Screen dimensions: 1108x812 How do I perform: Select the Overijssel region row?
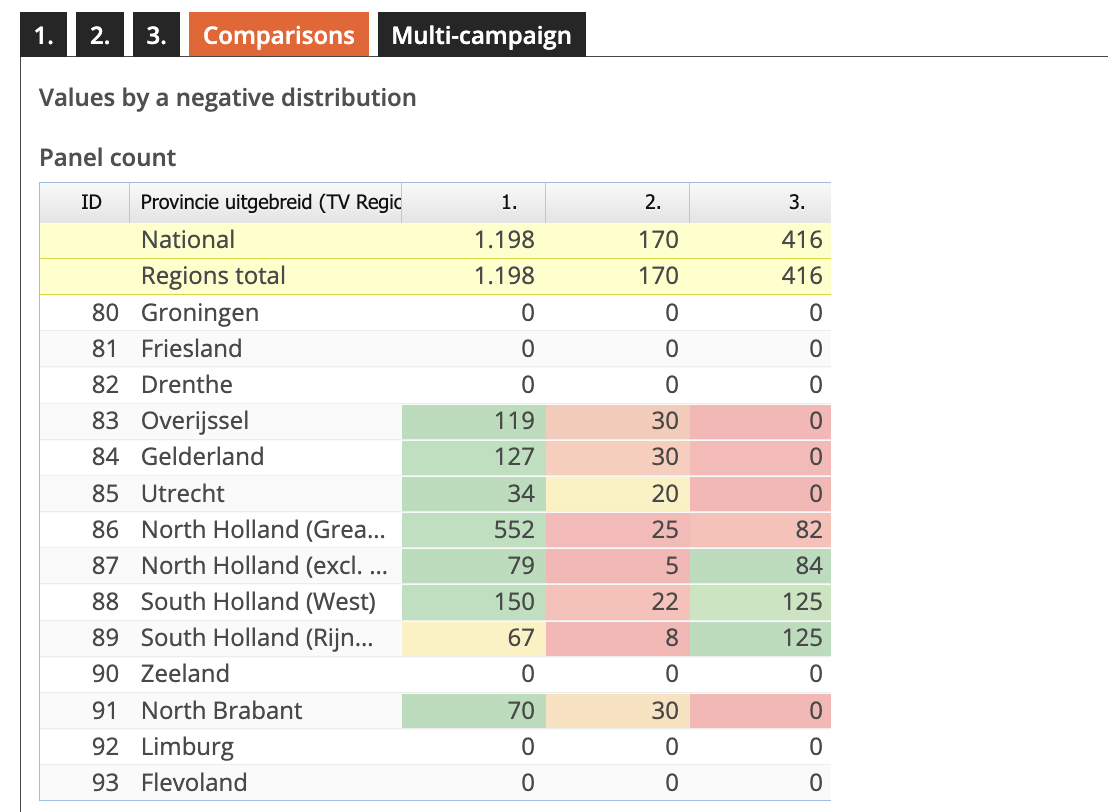coord(195,421)
